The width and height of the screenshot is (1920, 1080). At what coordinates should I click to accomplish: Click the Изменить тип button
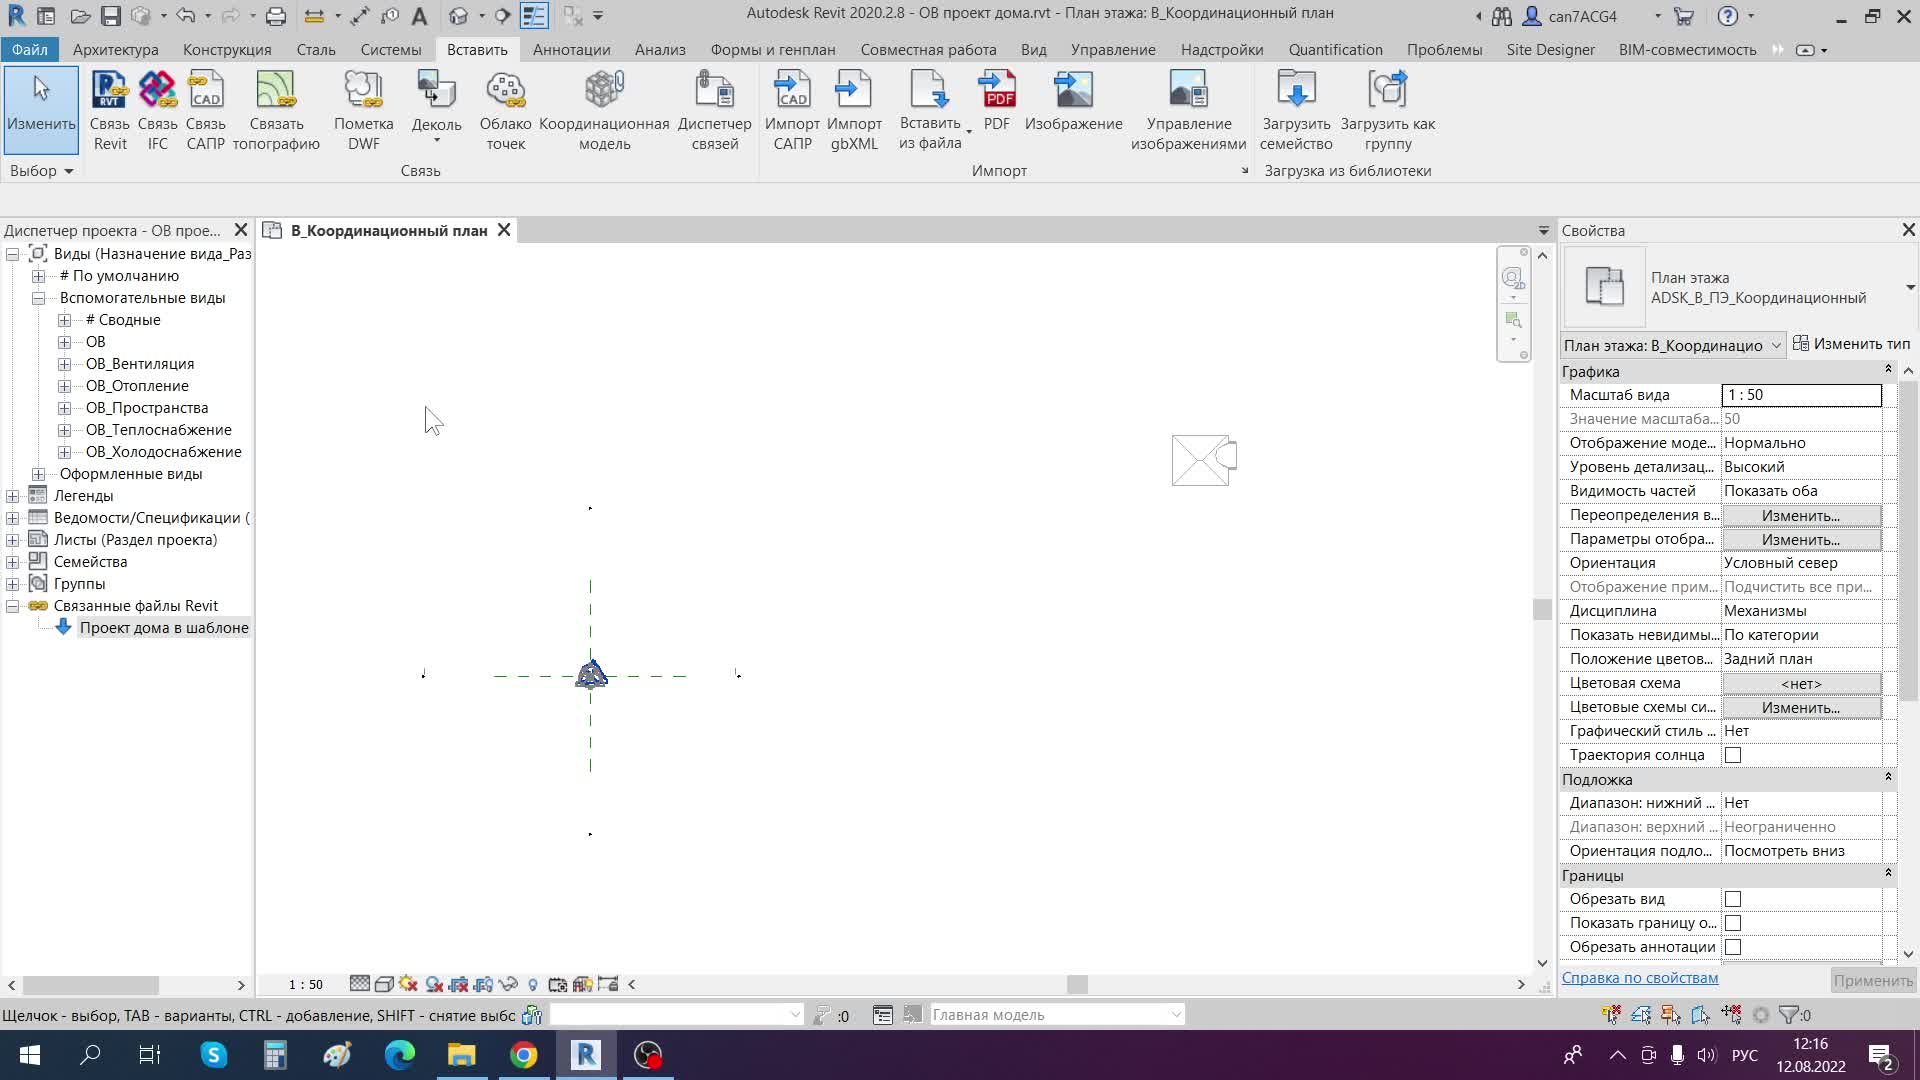pos(1851,344)
